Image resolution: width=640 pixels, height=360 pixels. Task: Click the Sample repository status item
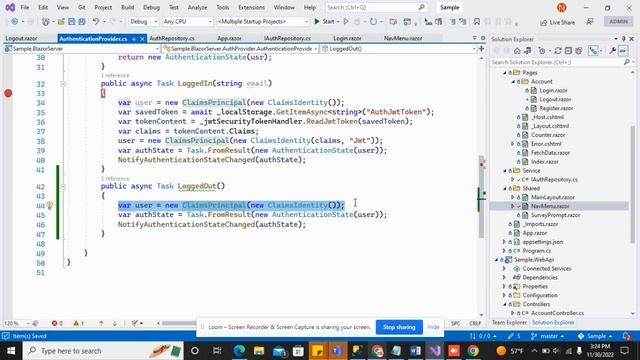pos(594,336)
